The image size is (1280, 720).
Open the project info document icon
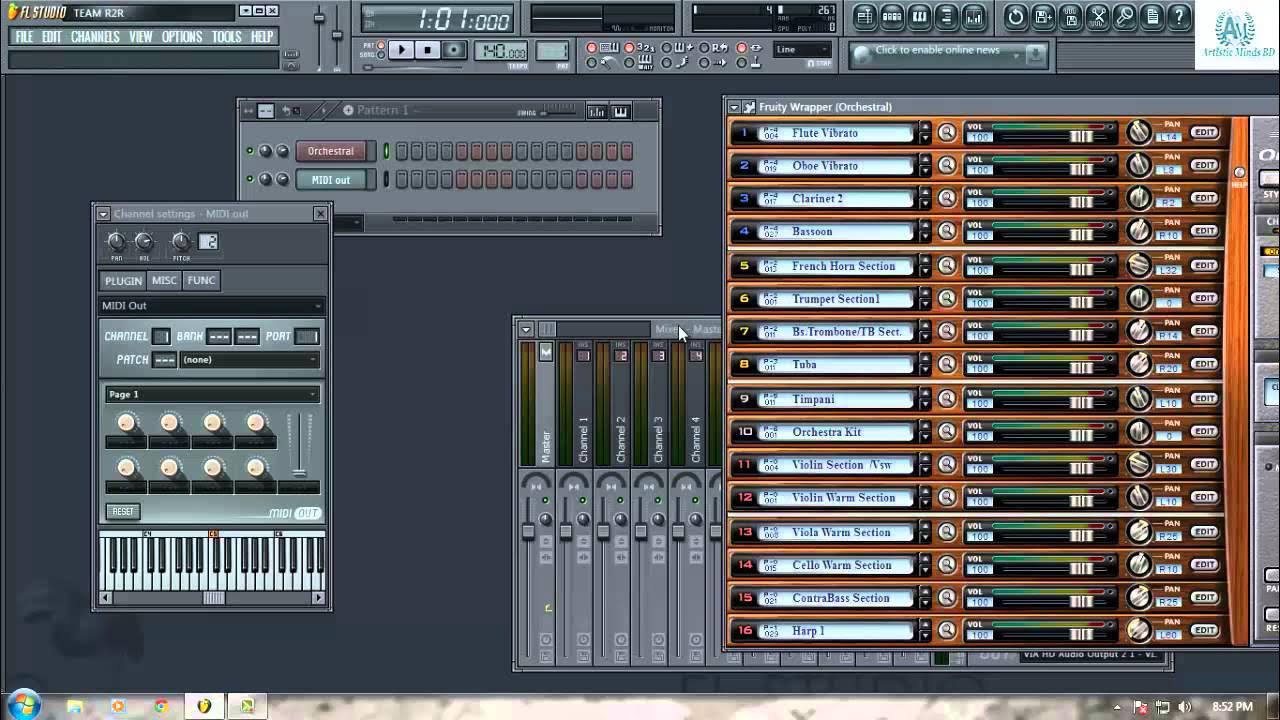1152,17
